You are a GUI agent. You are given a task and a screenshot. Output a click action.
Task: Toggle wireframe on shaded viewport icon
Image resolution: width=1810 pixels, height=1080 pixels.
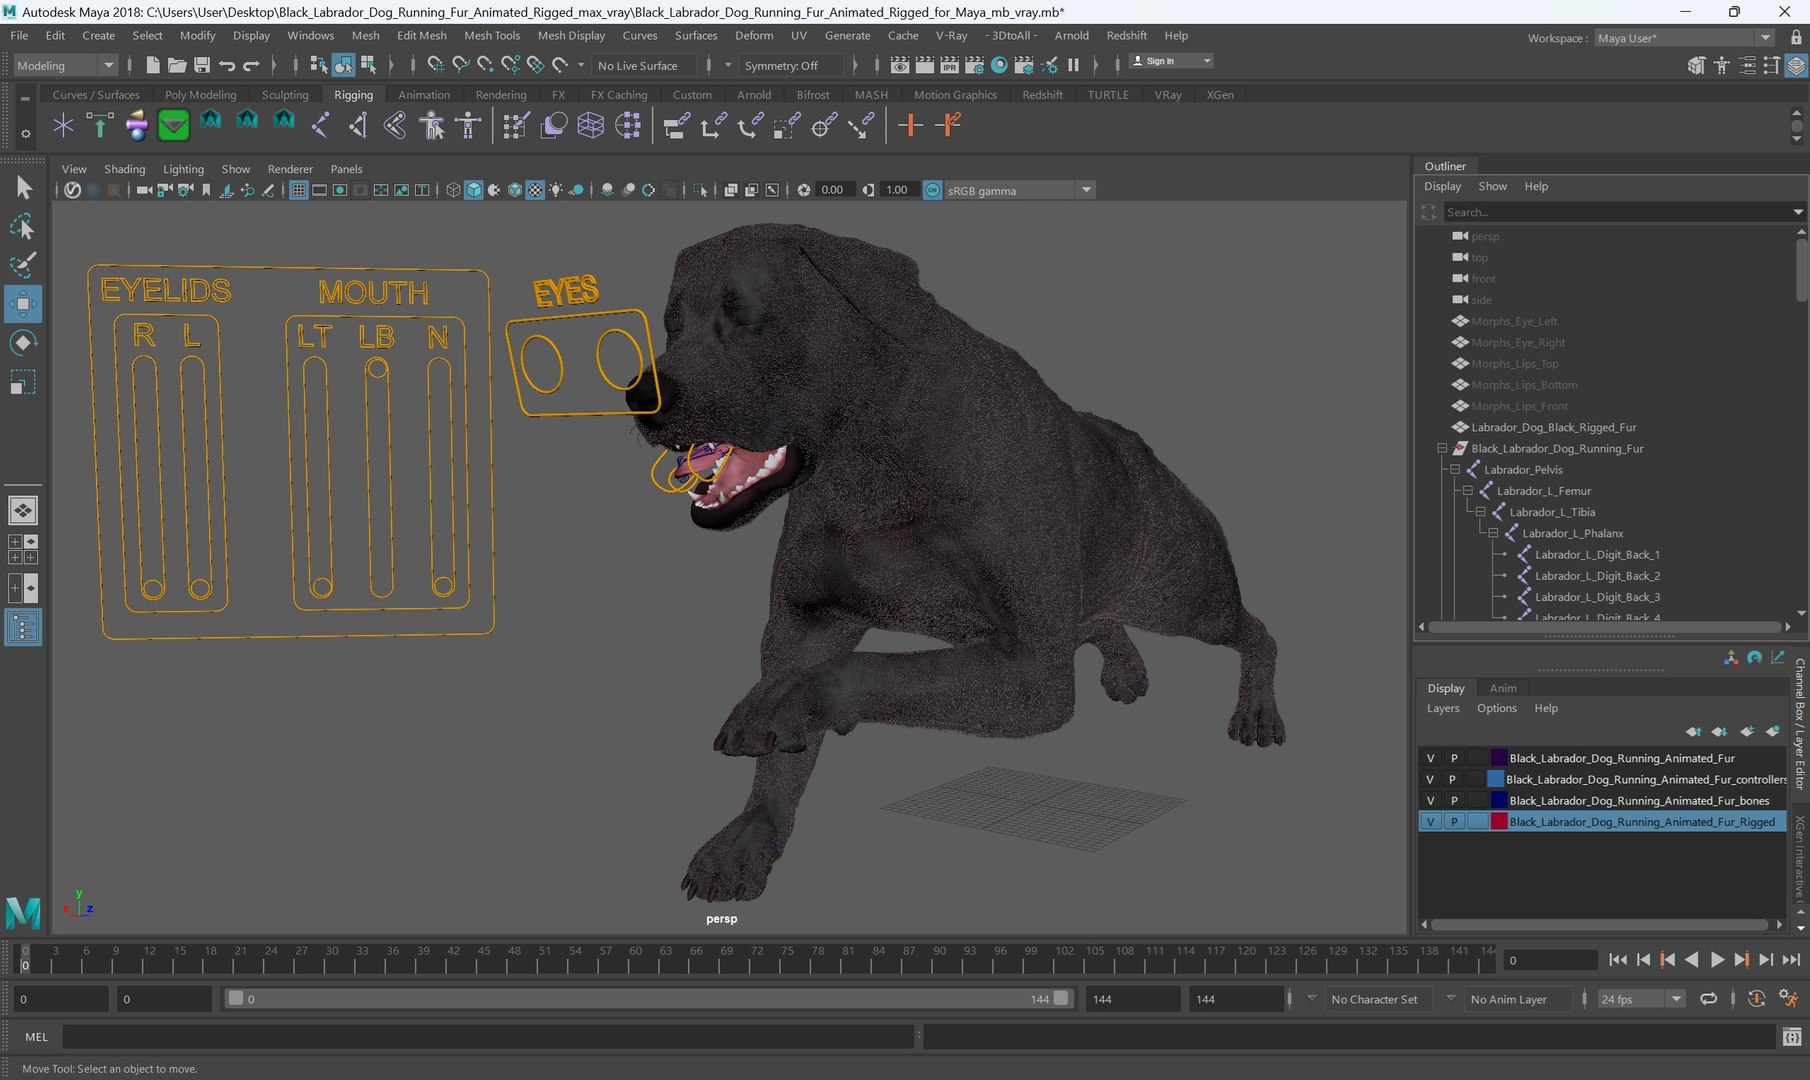click(515, 190)
